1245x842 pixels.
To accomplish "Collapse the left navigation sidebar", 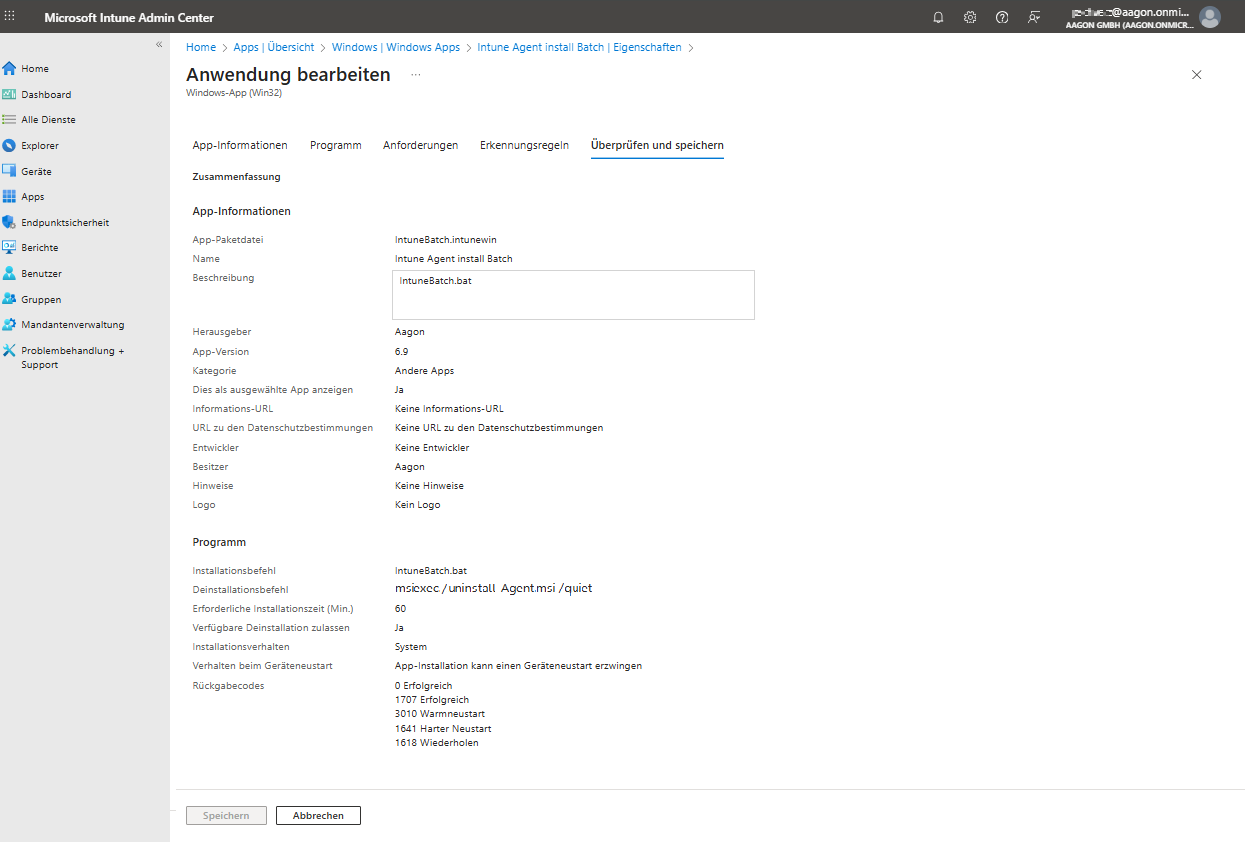I will point(158,45).
